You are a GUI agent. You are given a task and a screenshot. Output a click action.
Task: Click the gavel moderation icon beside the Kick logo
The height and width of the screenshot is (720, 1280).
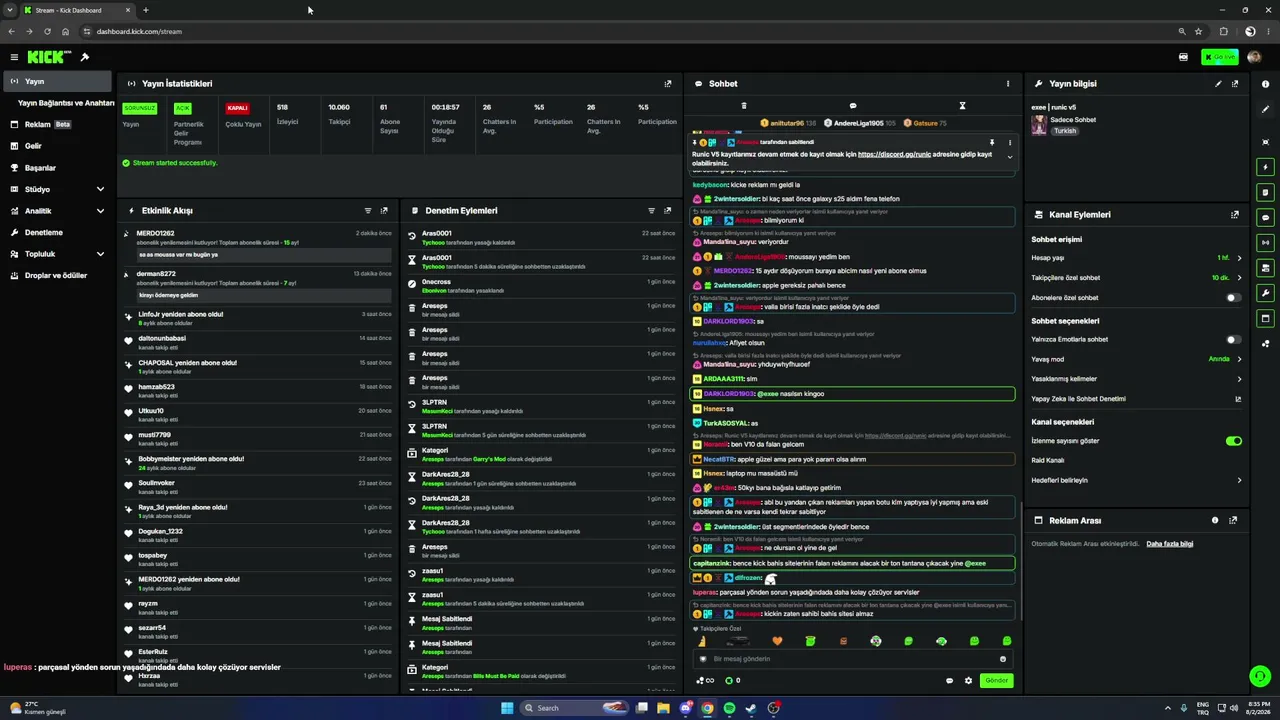click(x=85, y=57)
